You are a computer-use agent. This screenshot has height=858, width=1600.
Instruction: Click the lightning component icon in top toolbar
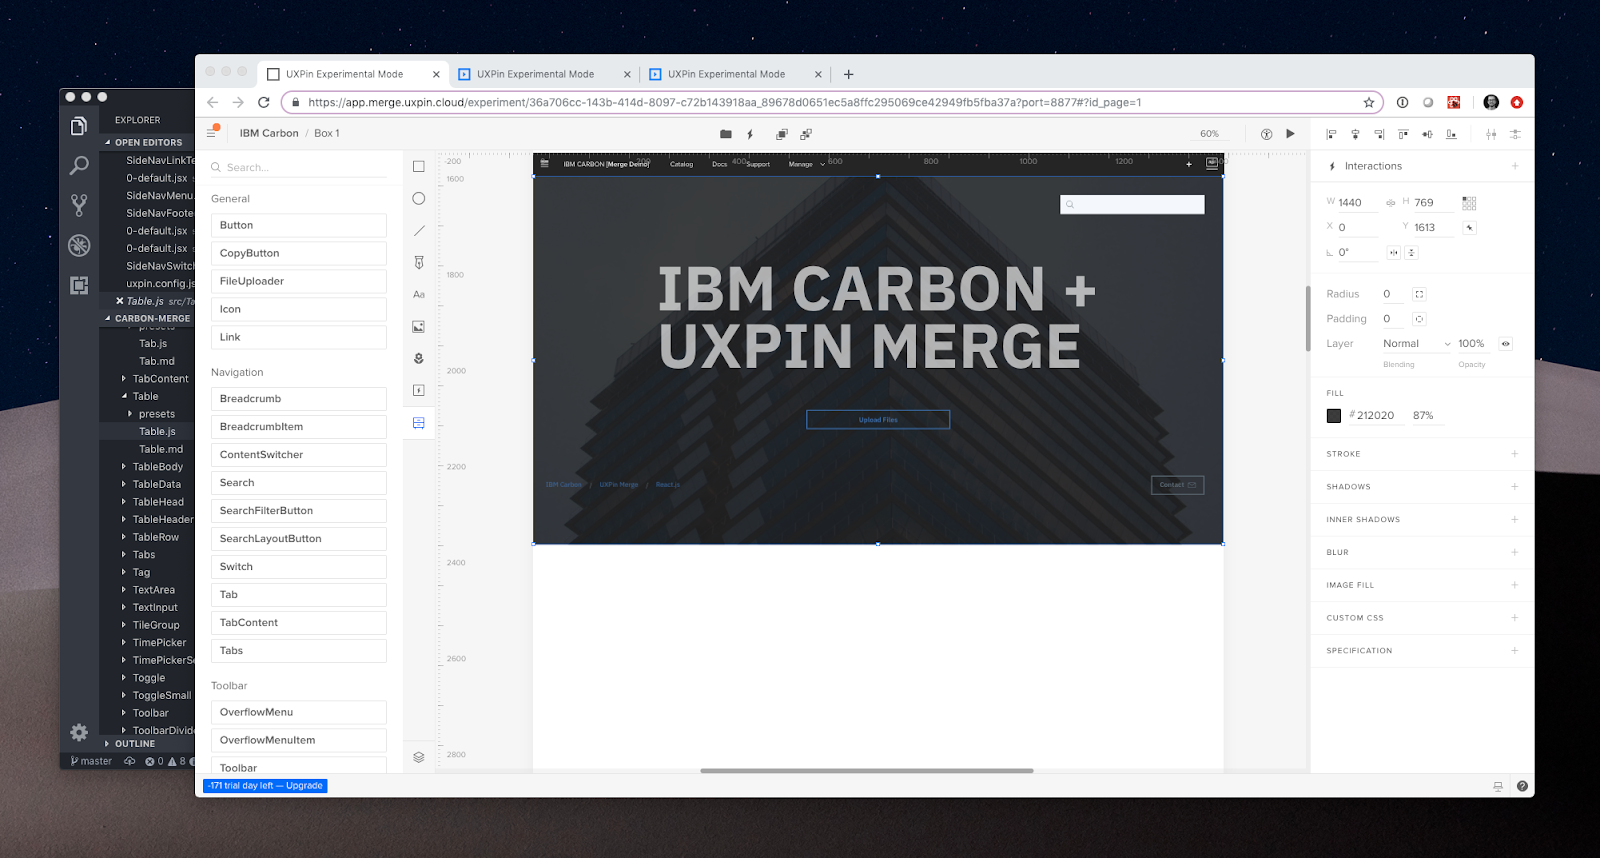point(750,134)
